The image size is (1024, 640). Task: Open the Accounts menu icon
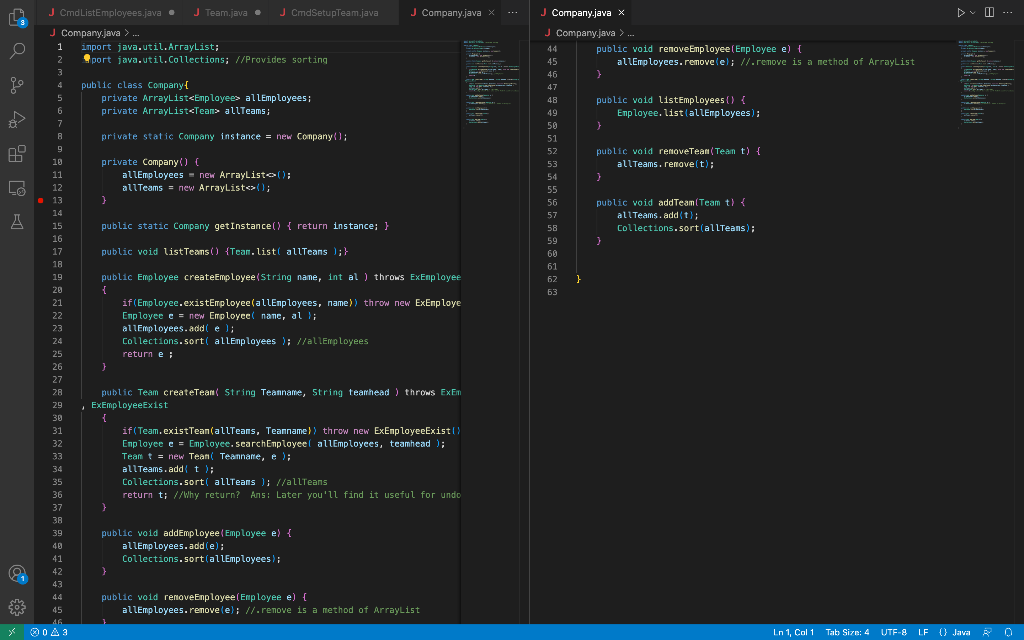coord(15,575)
